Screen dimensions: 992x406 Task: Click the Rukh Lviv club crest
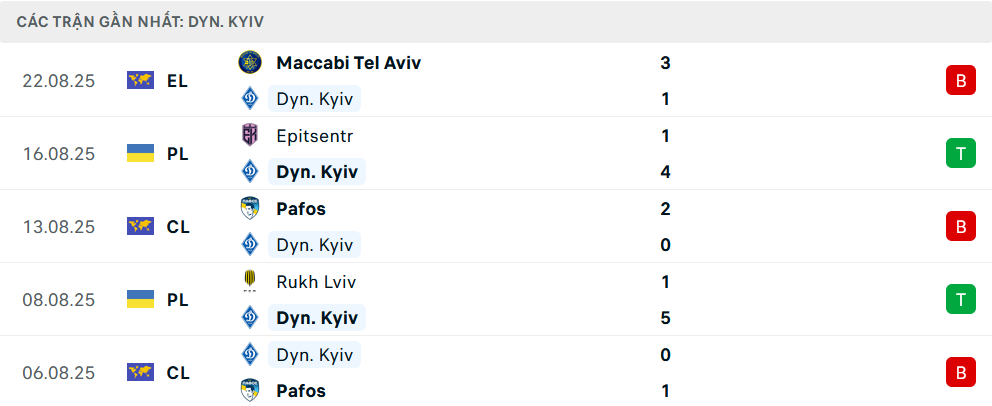249,282
